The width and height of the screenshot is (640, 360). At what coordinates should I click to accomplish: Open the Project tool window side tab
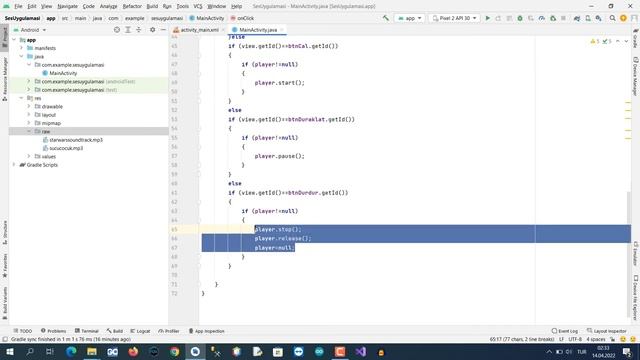point(4,38)
